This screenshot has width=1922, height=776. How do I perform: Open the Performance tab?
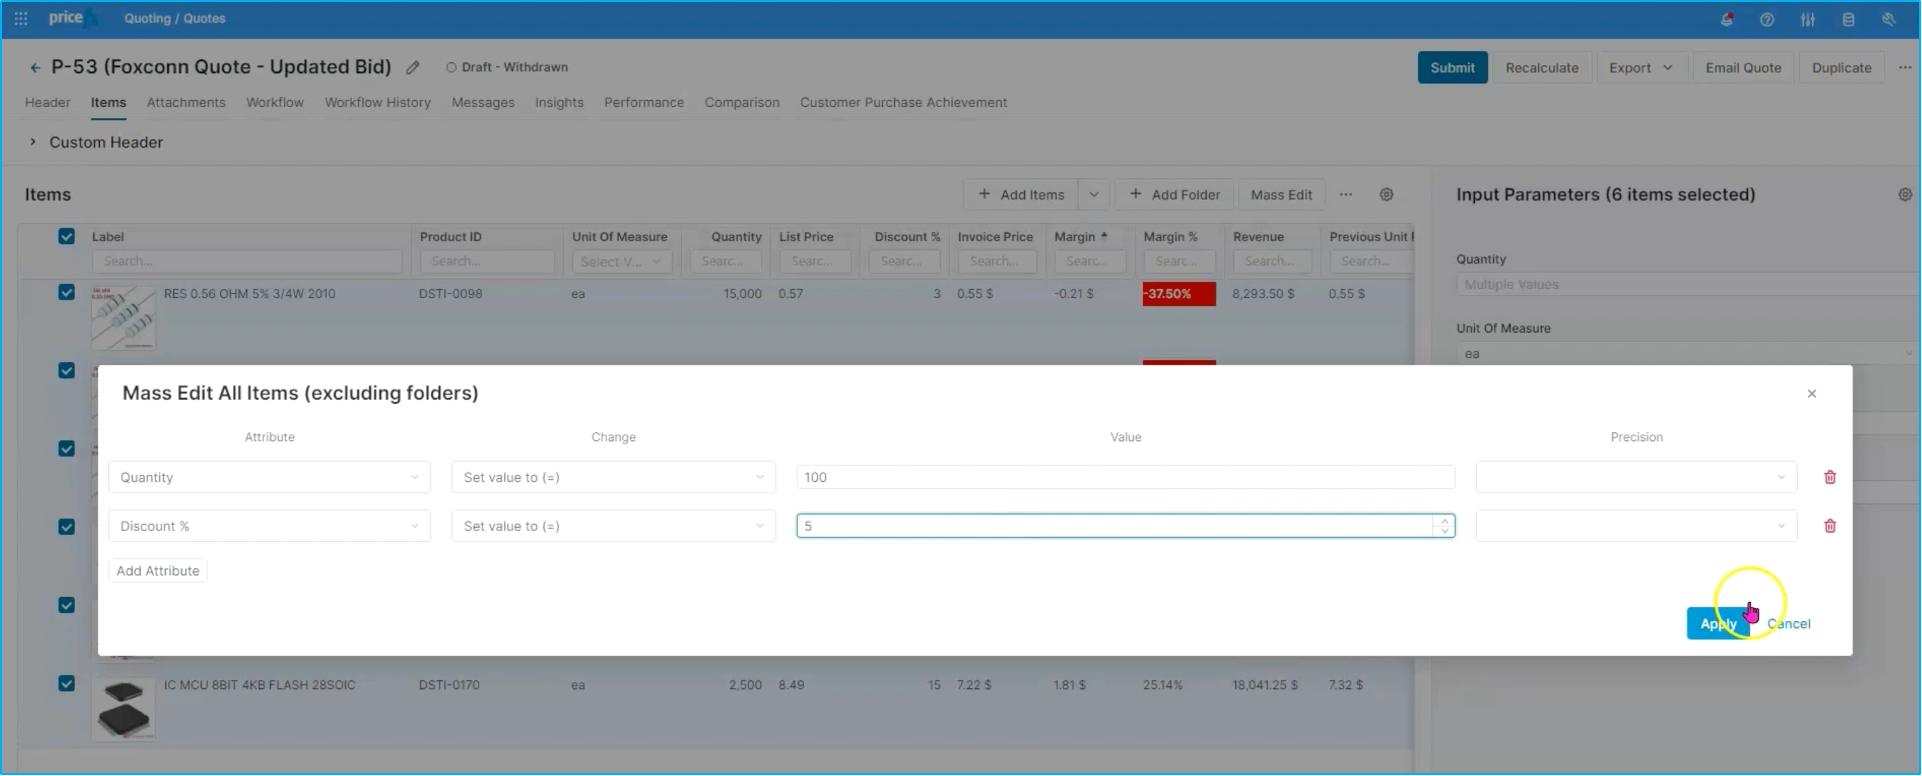(x=644, y=102)
